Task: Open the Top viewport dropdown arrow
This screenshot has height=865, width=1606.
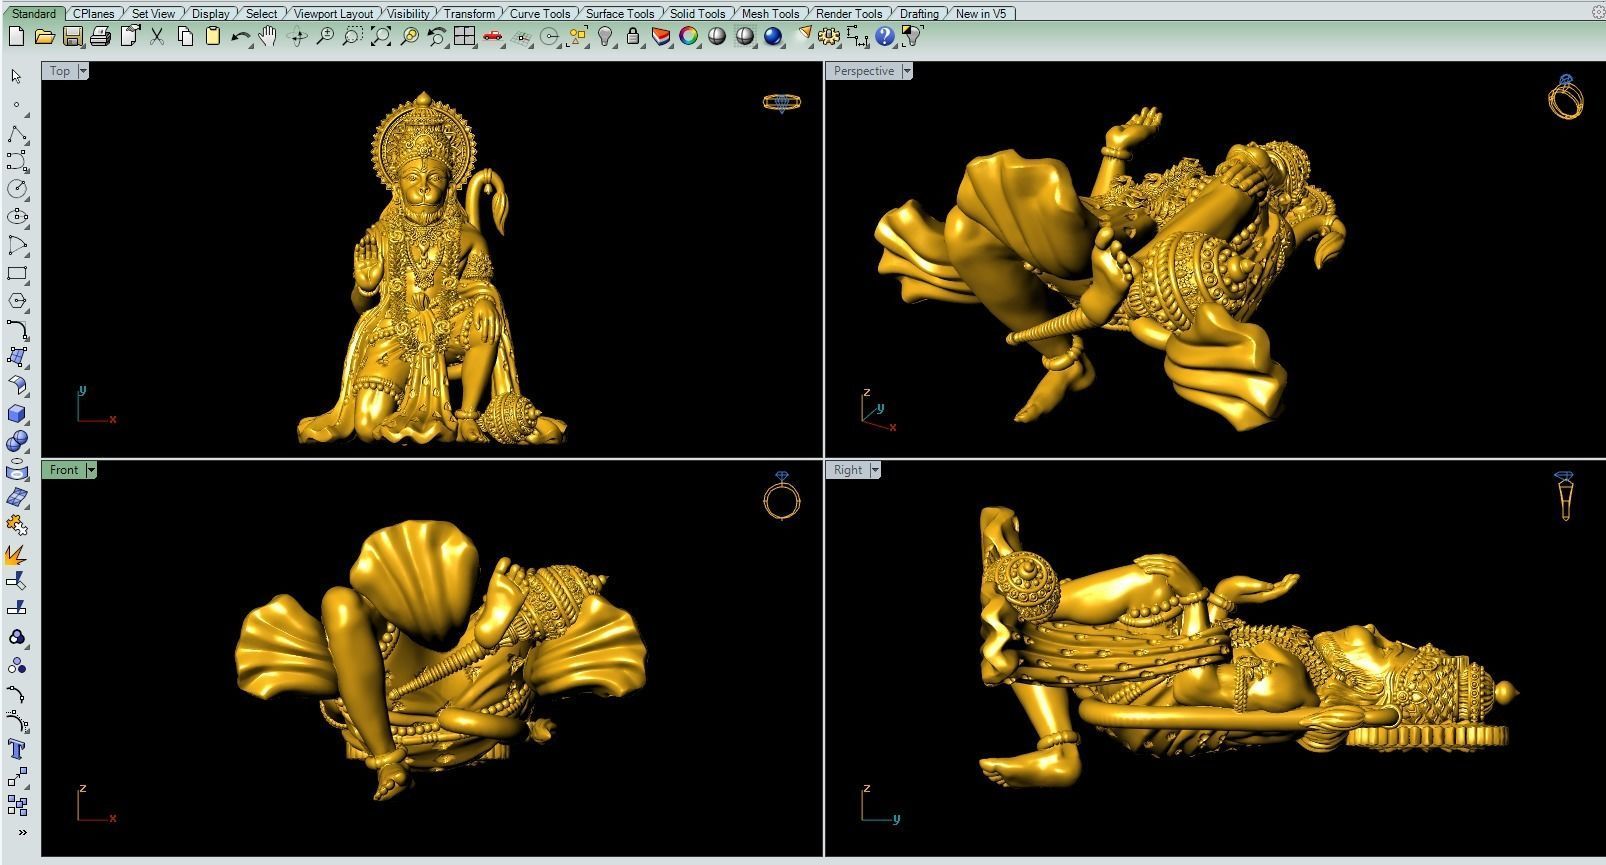Action: click(83, 71)
